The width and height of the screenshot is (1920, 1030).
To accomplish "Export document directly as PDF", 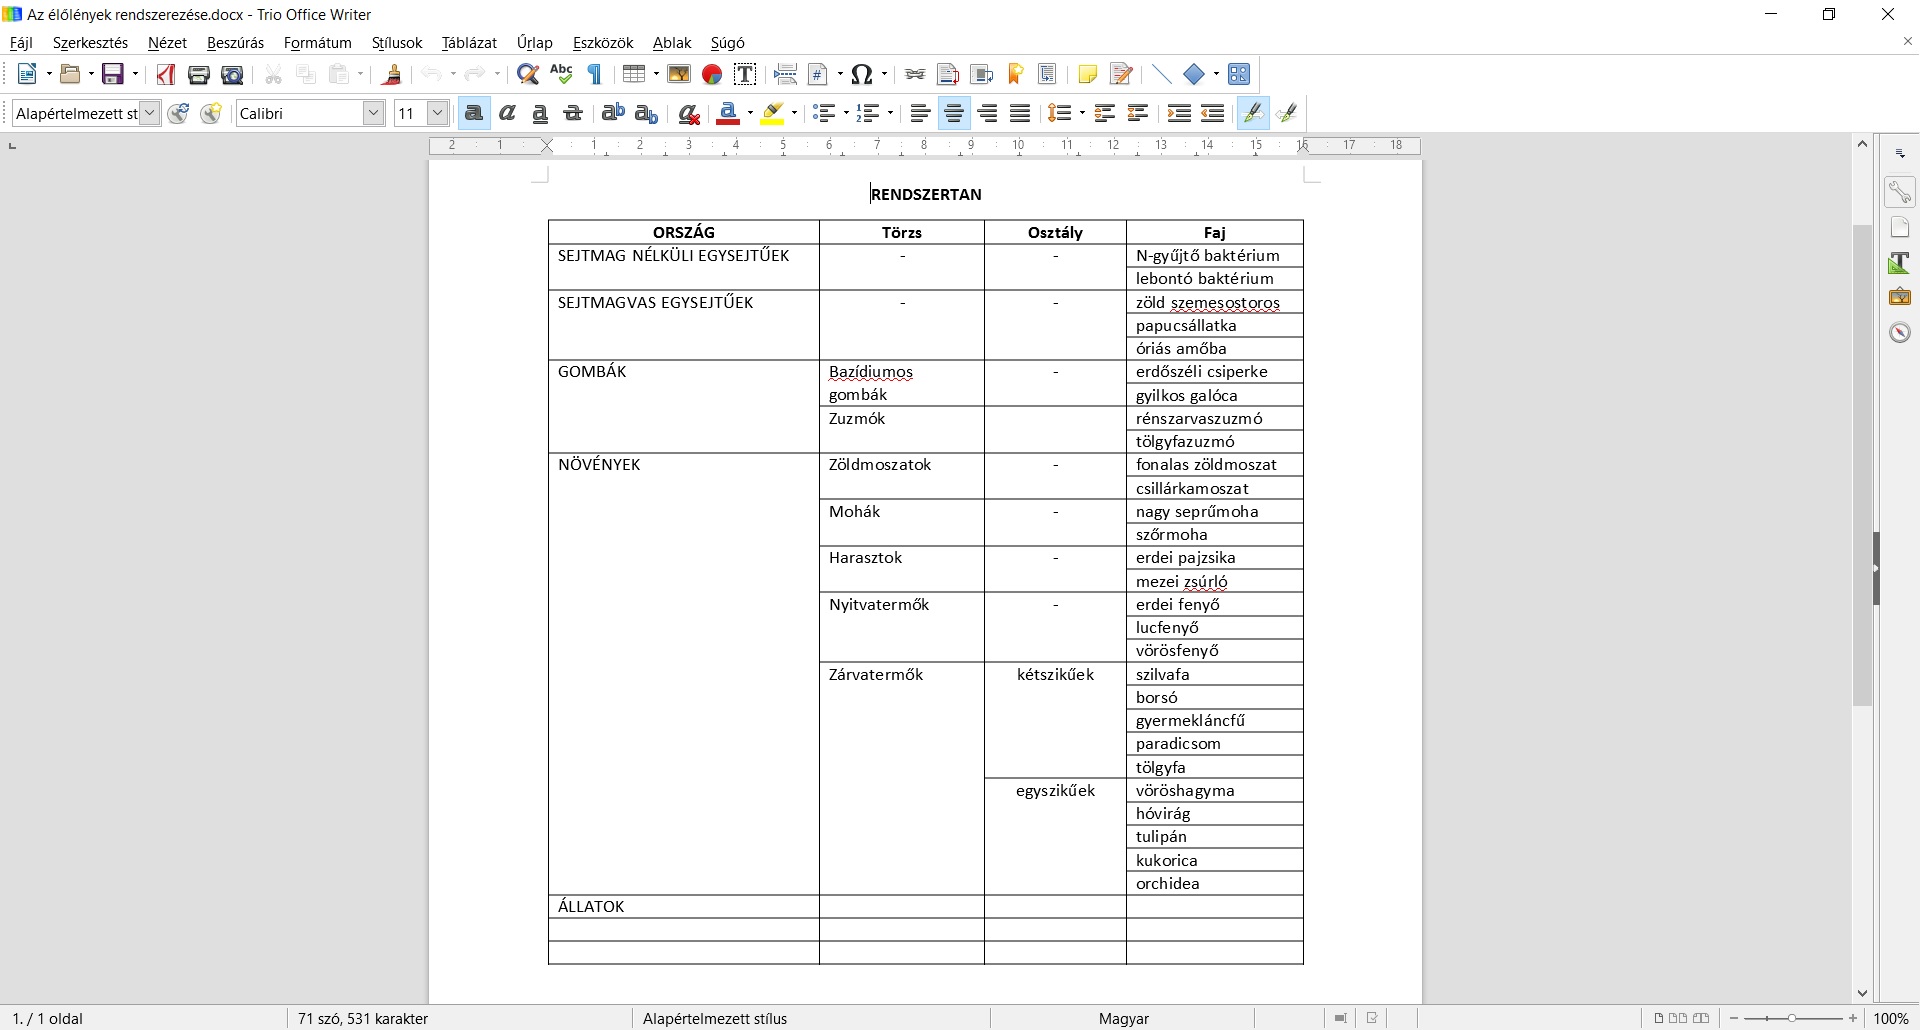I will point(166,75).
